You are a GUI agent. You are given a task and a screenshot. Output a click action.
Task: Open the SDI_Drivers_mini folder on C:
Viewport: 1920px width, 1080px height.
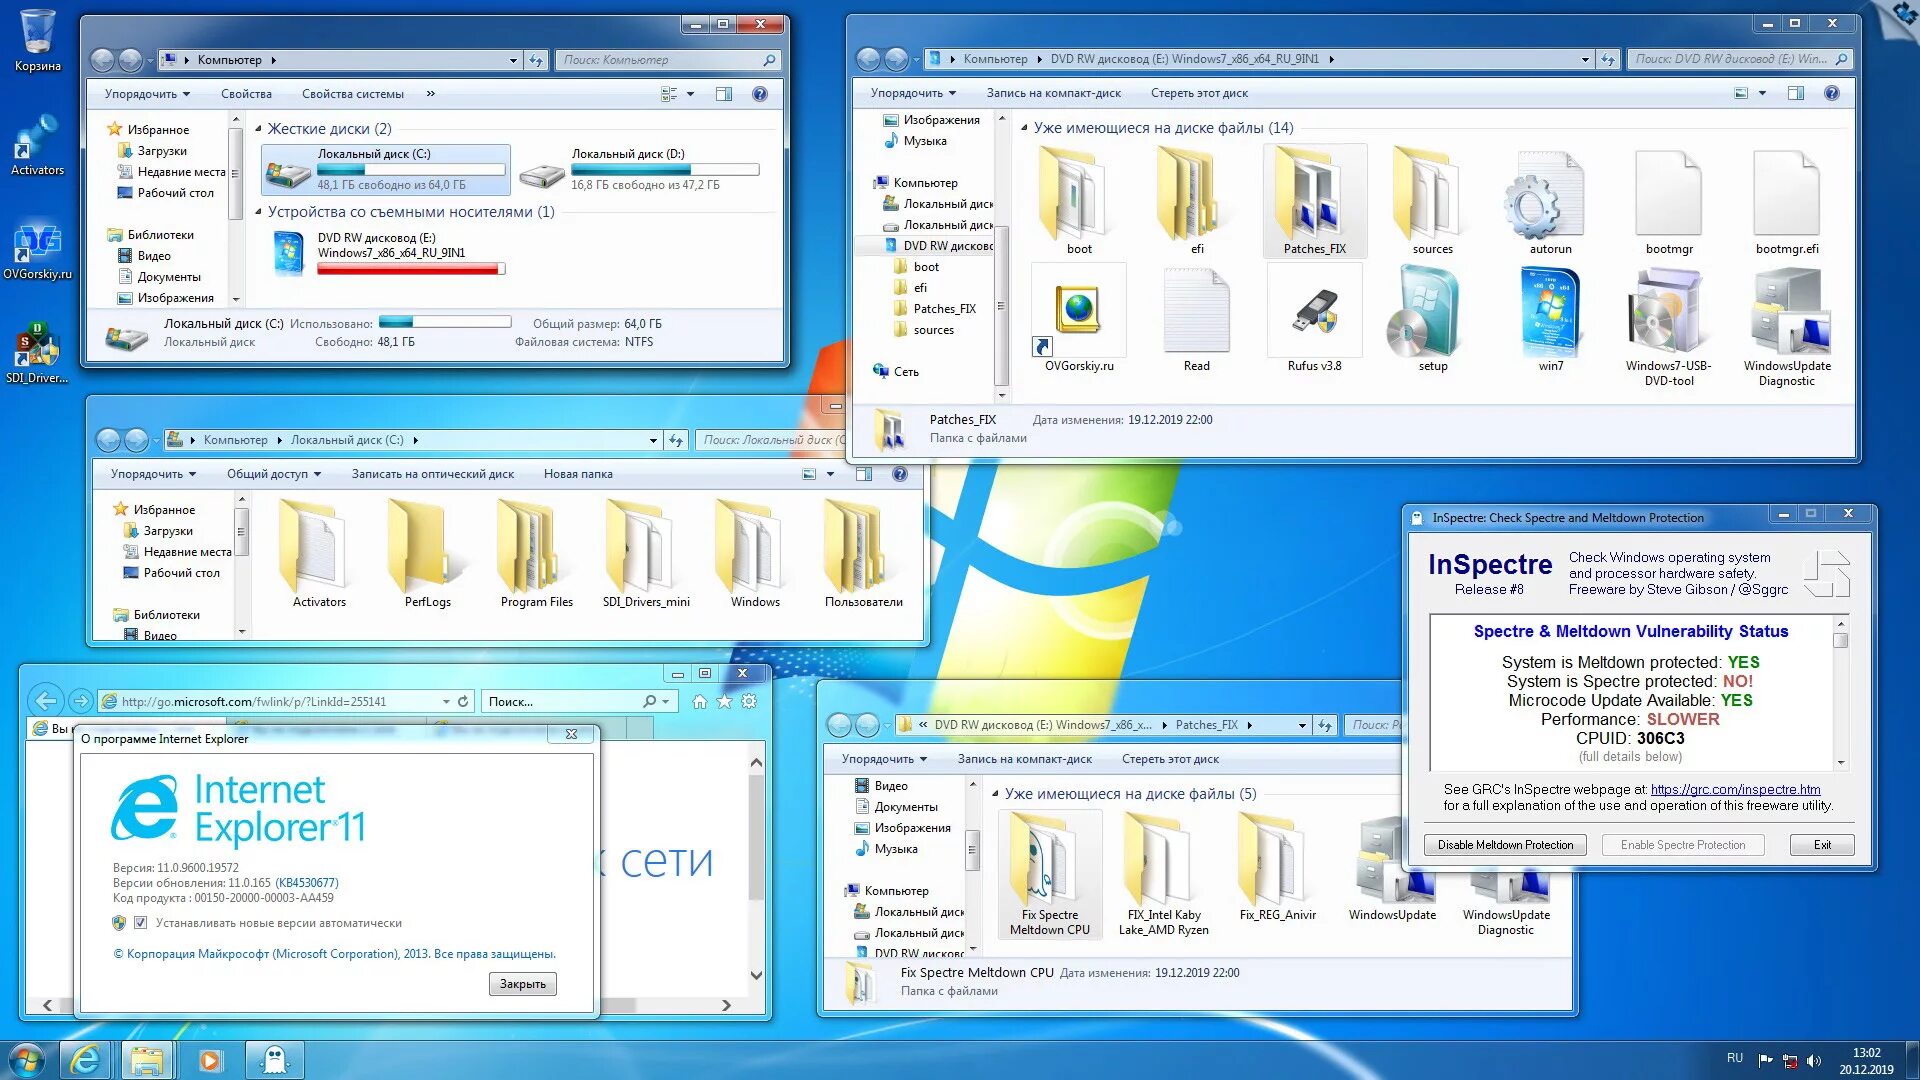tap(646, 553)
